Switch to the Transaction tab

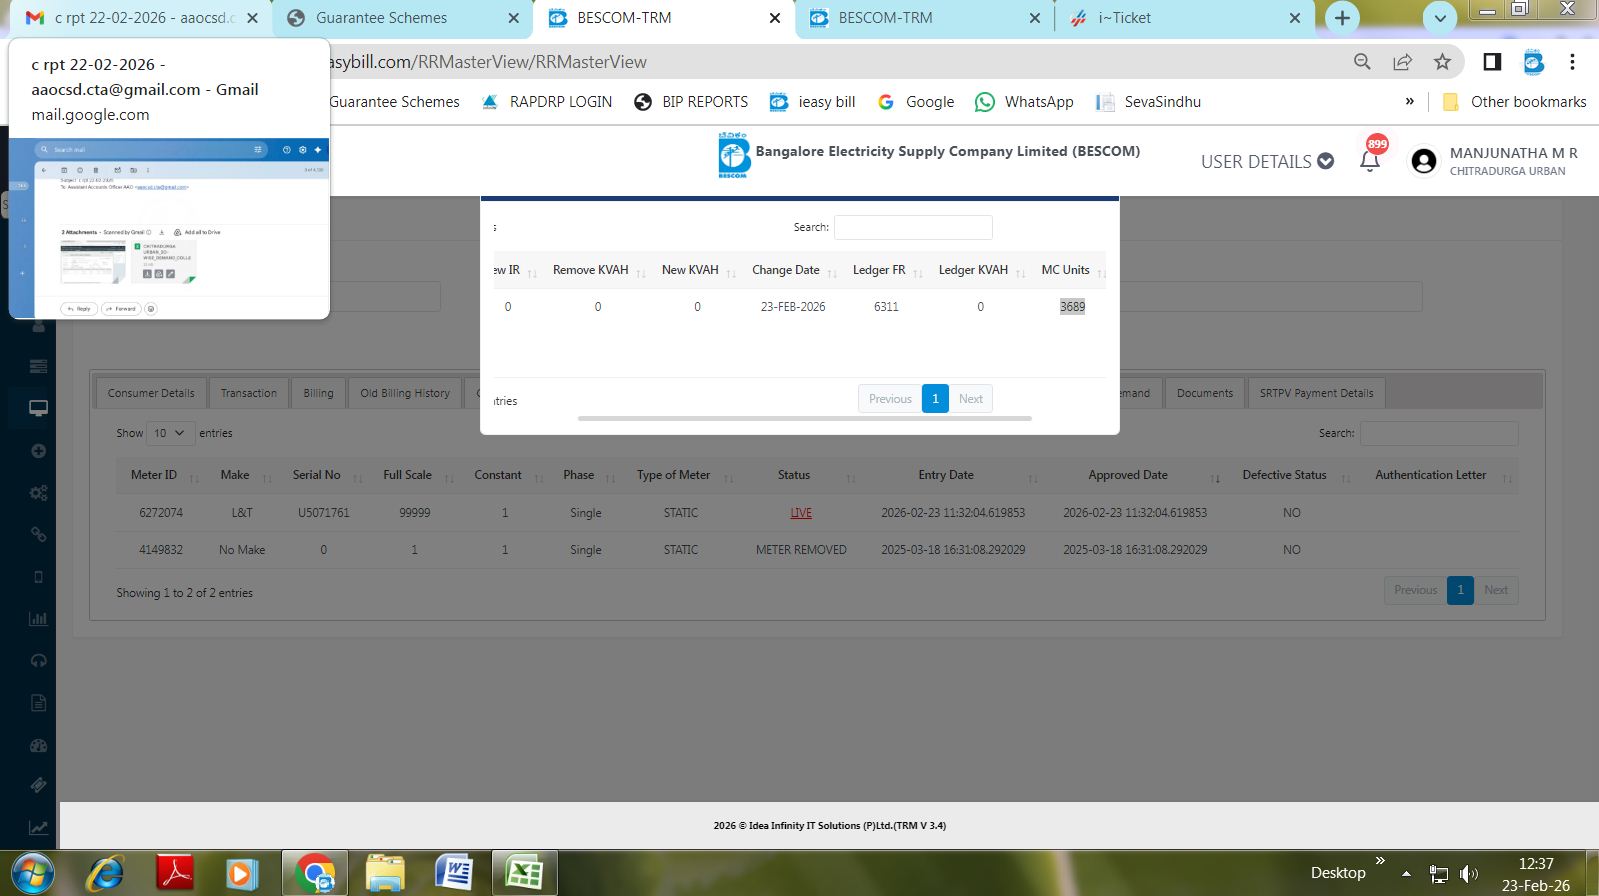(x=249, y=393)
